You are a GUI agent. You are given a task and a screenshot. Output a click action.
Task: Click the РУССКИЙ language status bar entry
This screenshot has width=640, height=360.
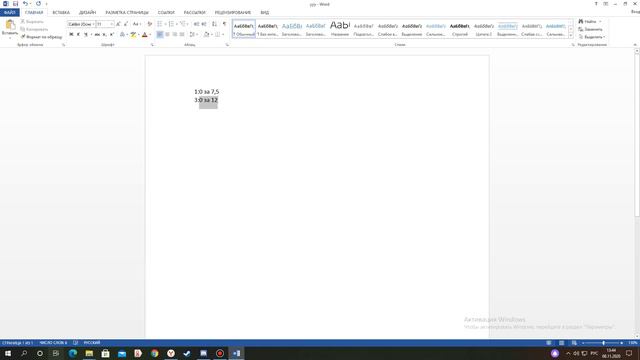92,343
